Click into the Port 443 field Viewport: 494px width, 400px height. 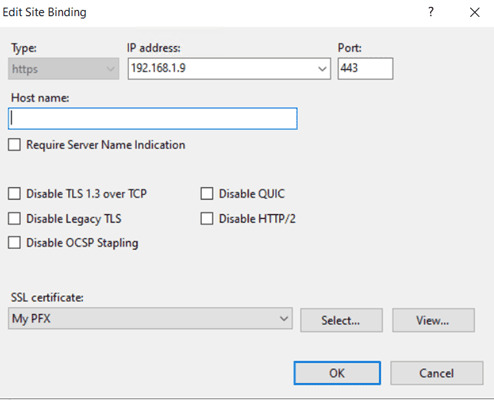pyautogui.click(x=365, y=69)
